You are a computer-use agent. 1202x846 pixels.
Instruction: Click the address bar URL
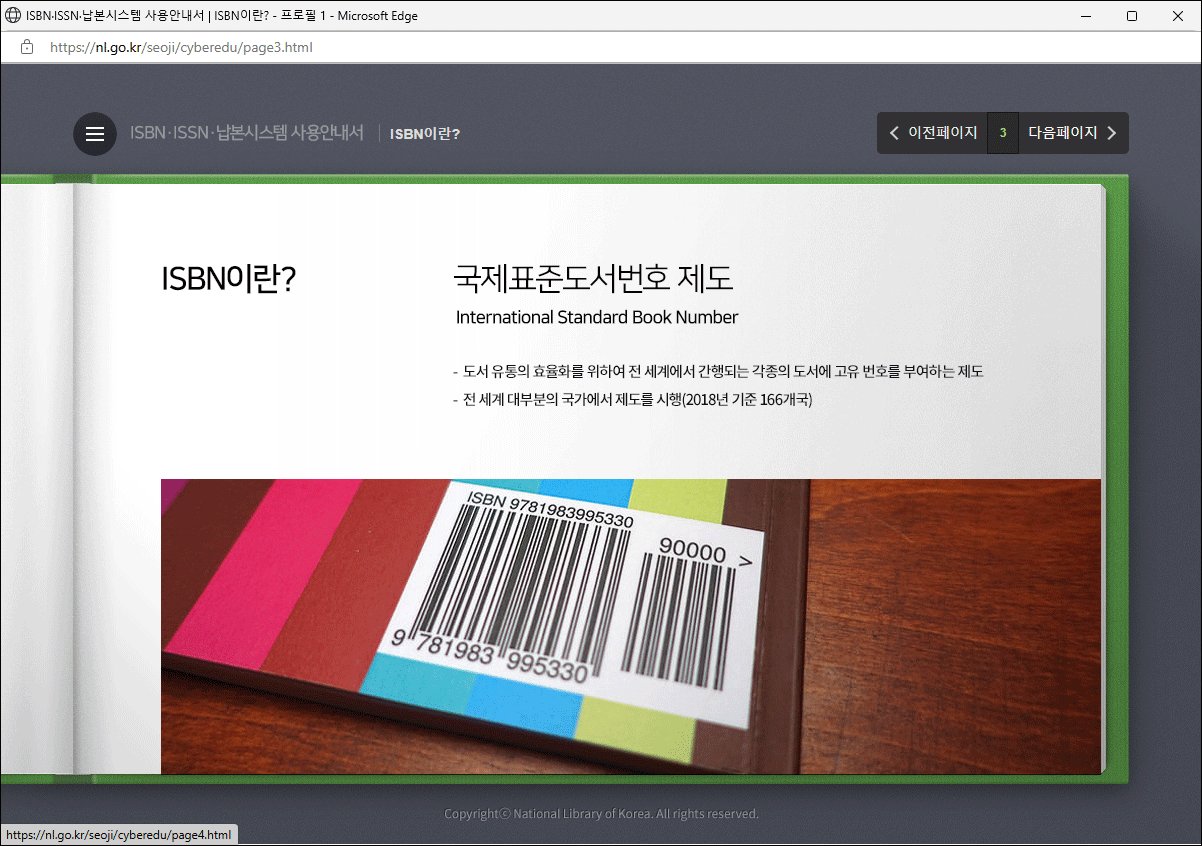pos(181,47)
